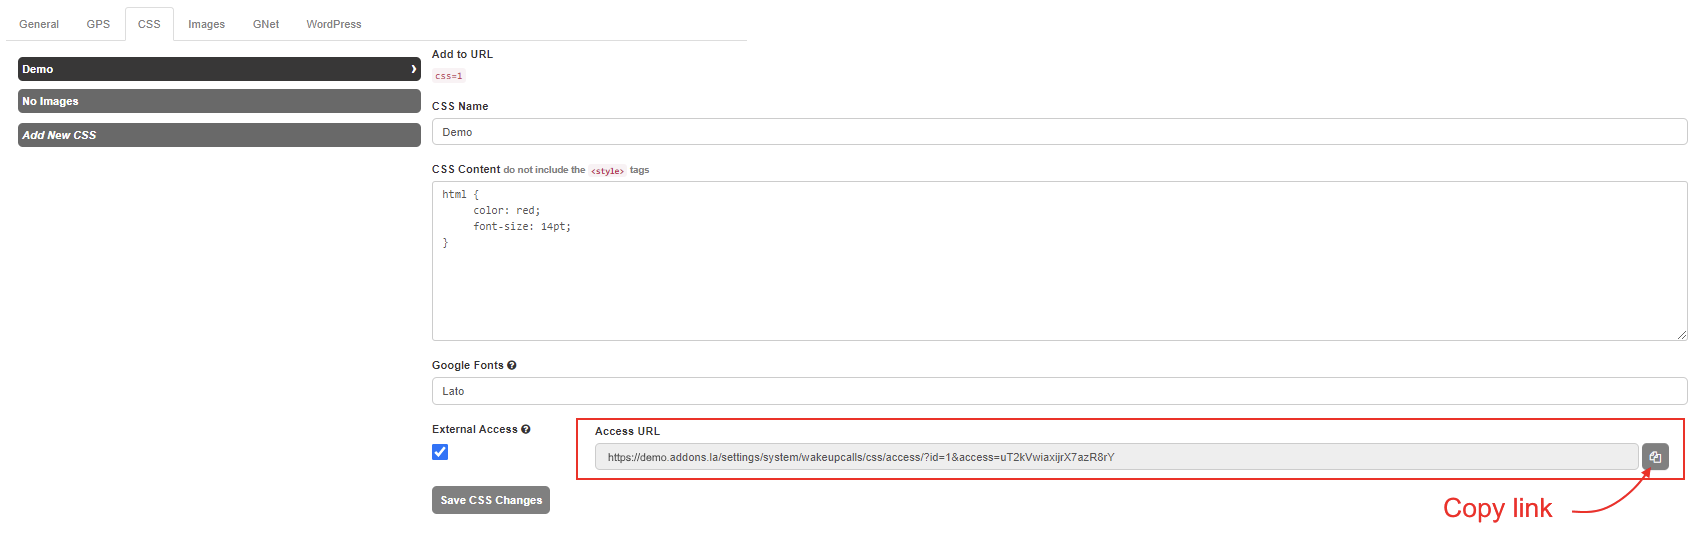Screen dimensions: 1697x537
Task: Switch to the WordPress tab
Action: [334, 24]
